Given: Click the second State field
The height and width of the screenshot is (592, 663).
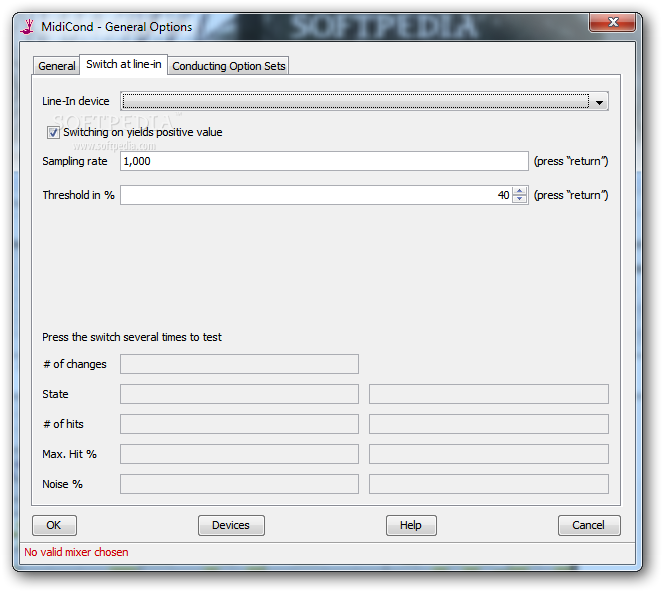Looking at the screenshot, I should click(x=489, y=394).
